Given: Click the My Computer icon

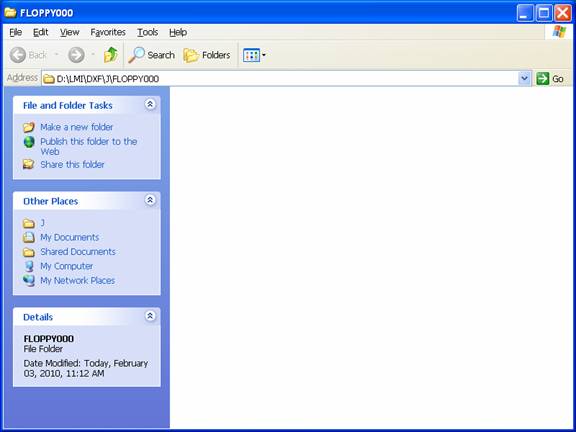Looking at the screenshot, I should coord(29,266).
